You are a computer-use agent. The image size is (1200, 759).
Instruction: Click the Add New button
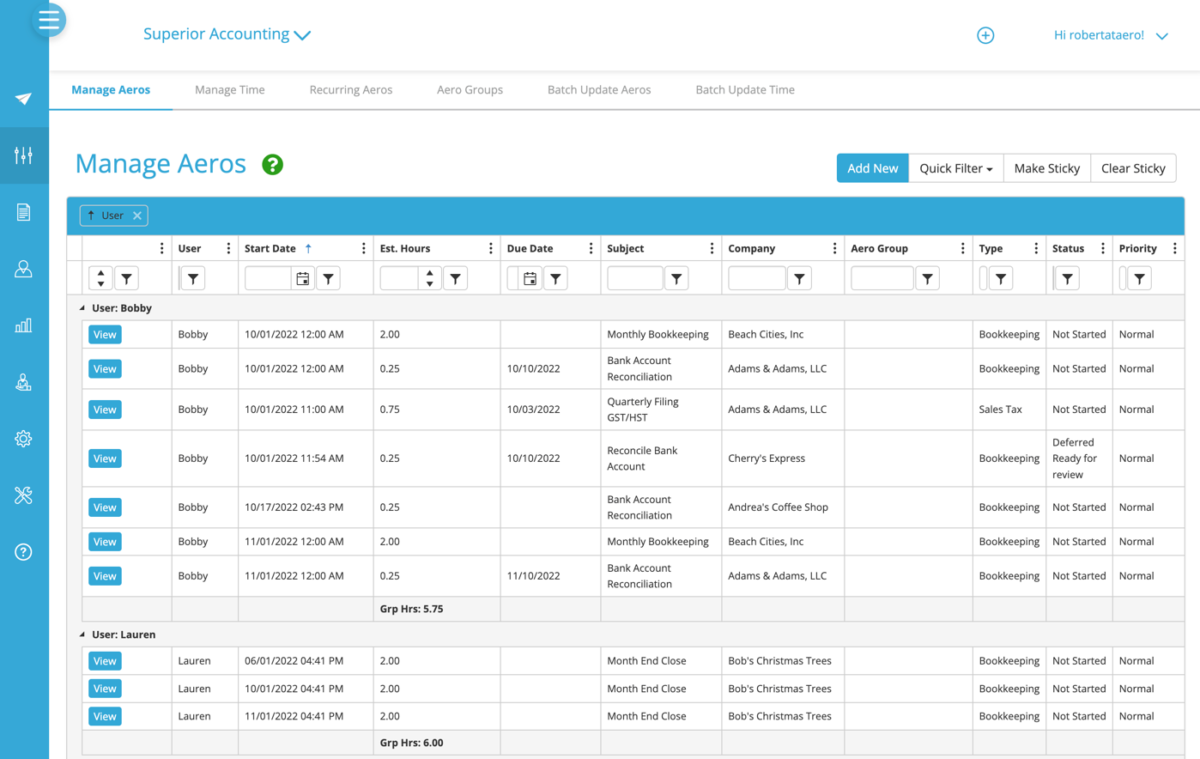tap(872, 168)
